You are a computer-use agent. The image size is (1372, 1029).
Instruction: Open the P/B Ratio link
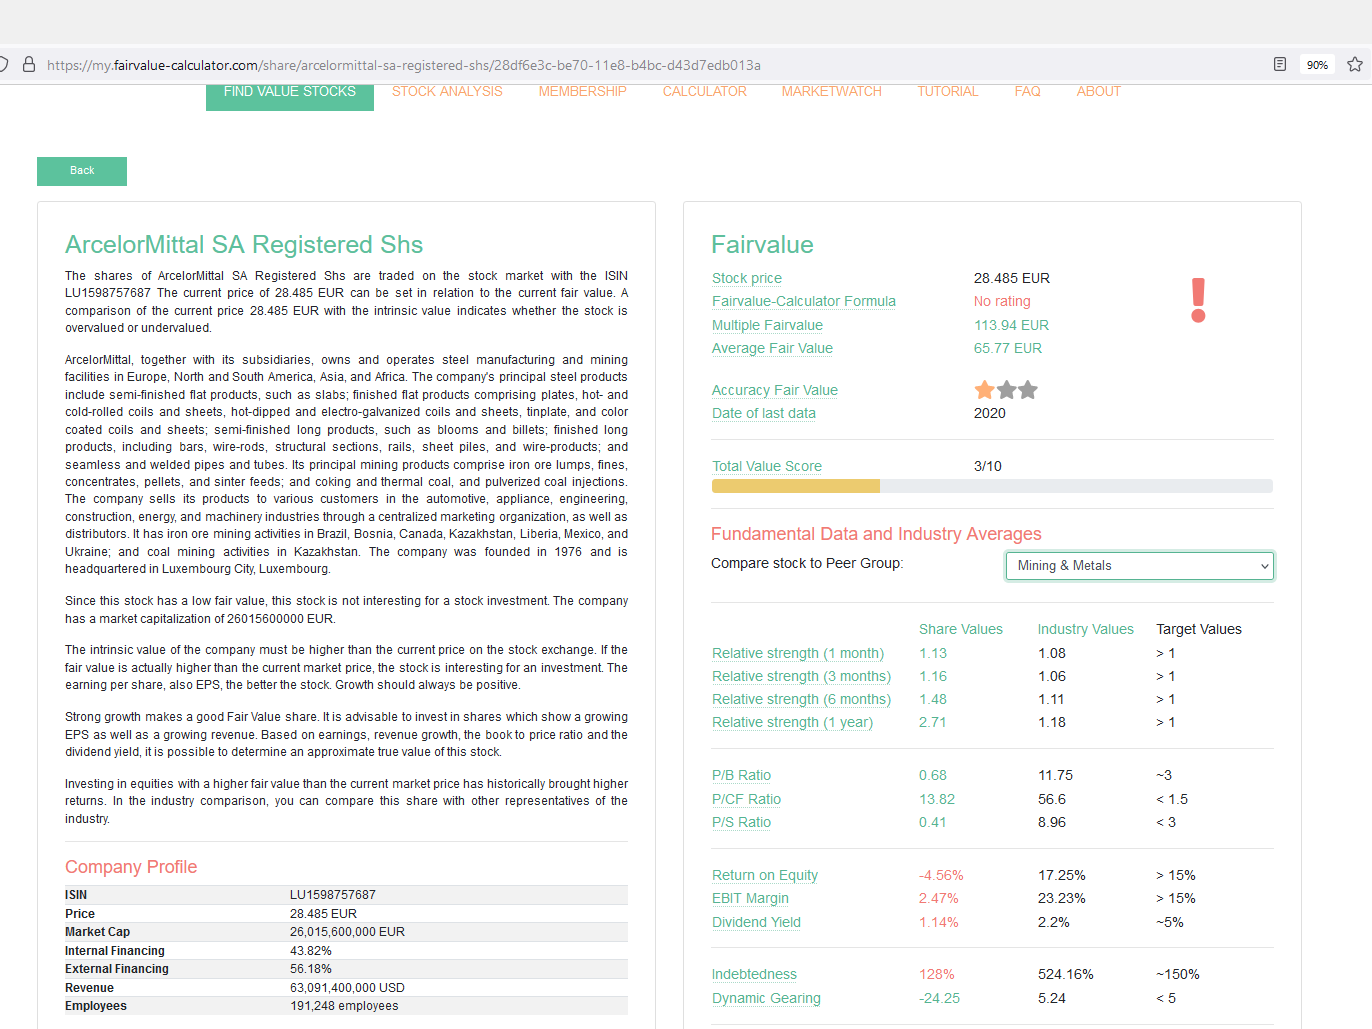point(741,775)
